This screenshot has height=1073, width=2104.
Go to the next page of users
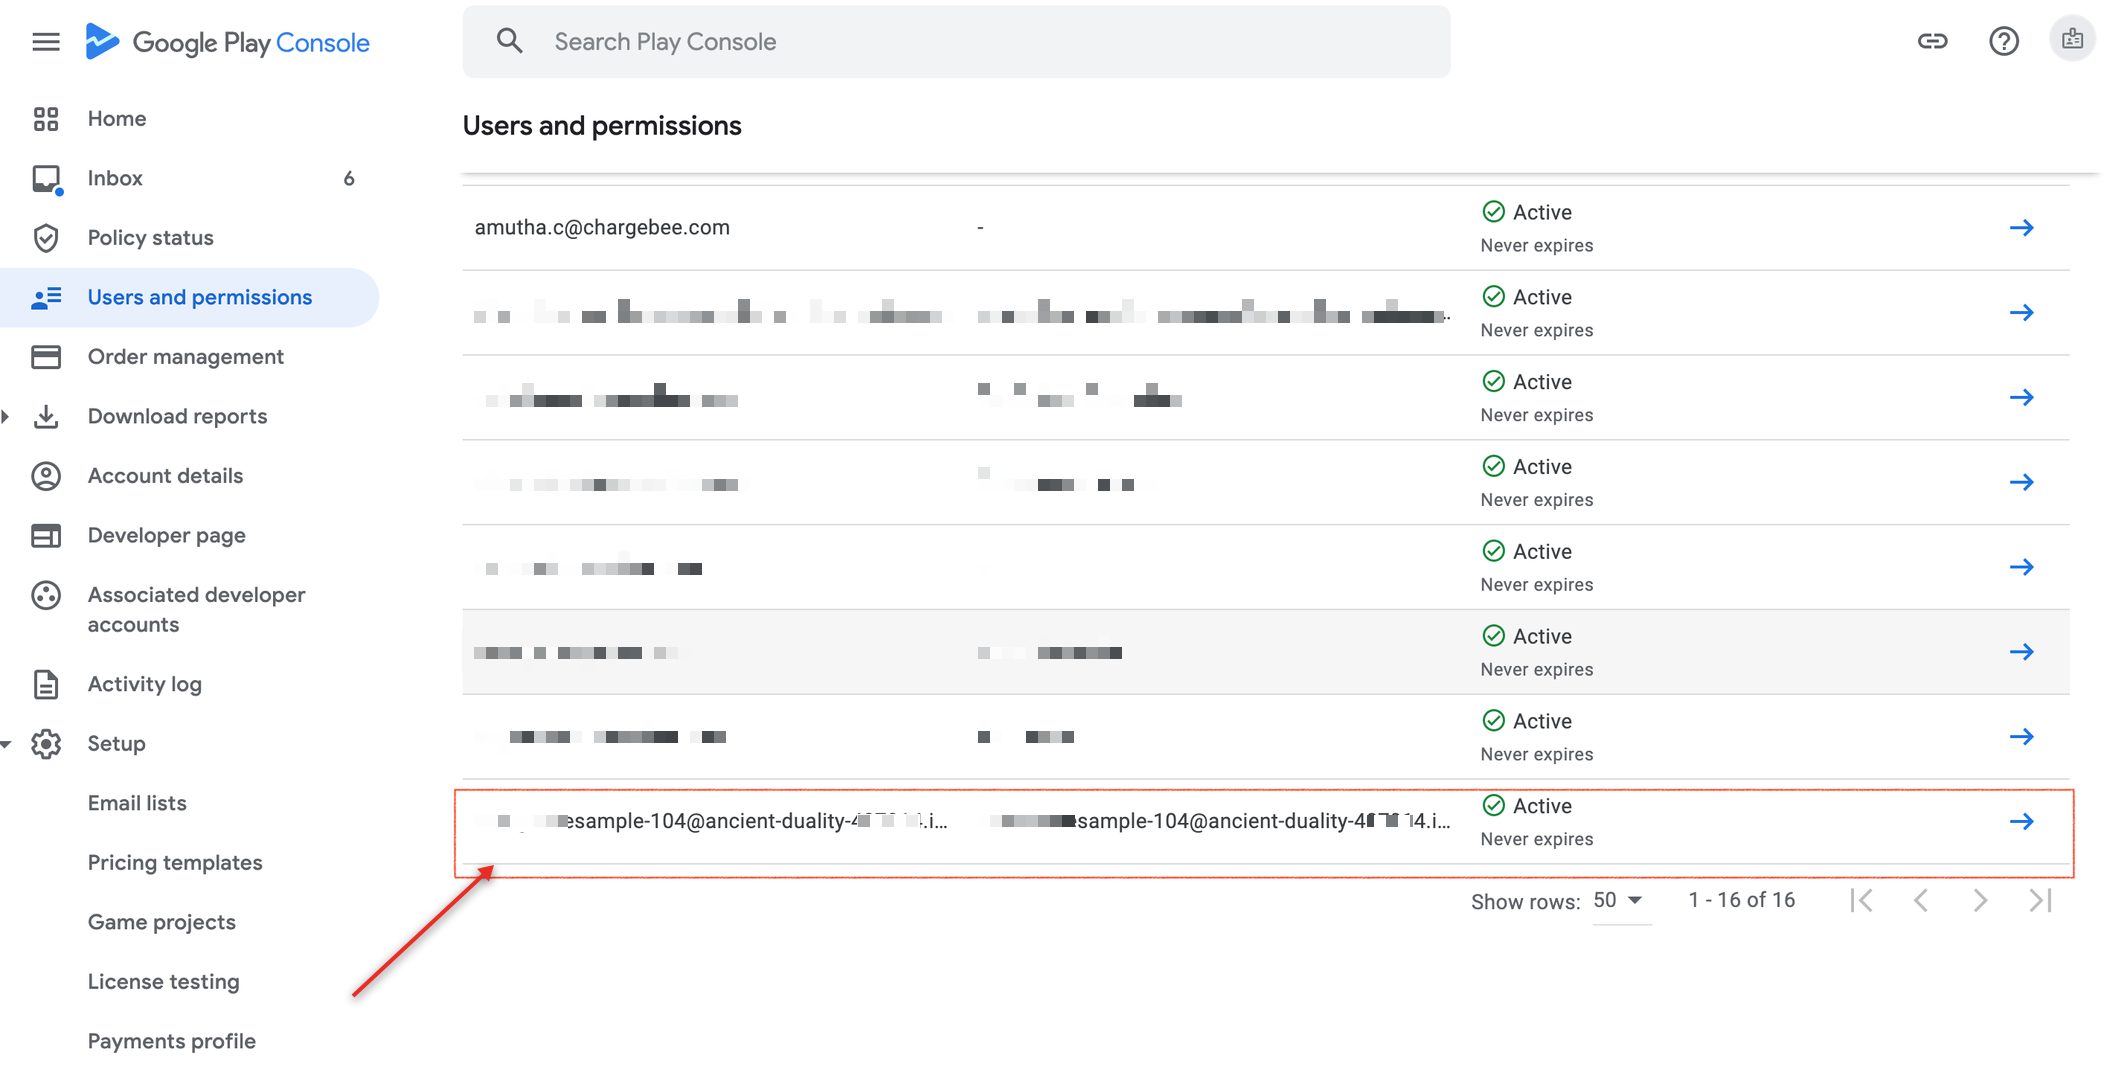click(1980, 901)
